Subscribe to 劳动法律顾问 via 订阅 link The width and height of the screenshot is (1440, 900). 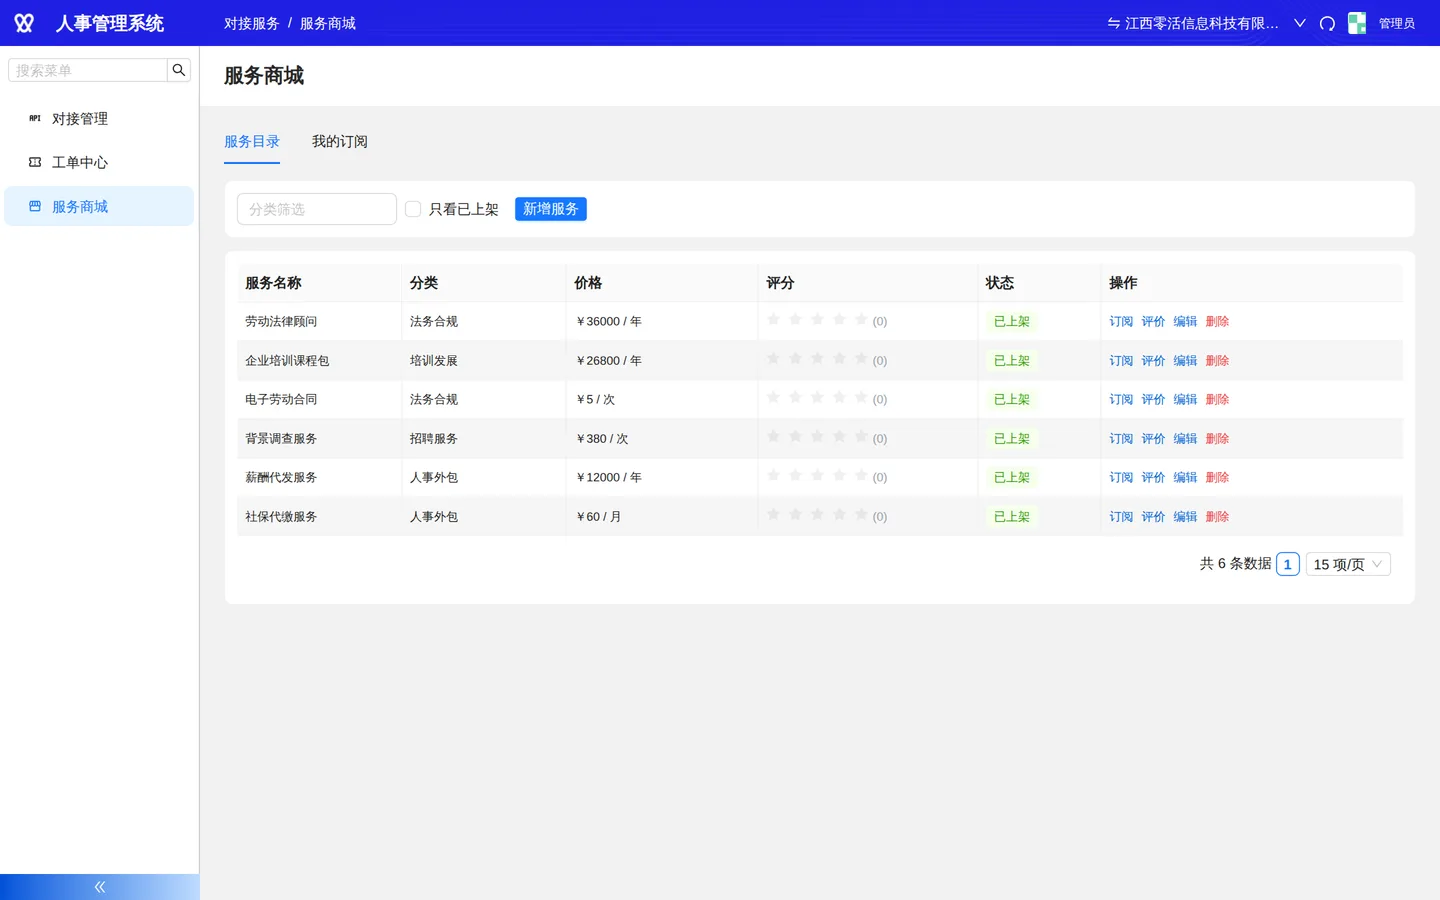1121,321
